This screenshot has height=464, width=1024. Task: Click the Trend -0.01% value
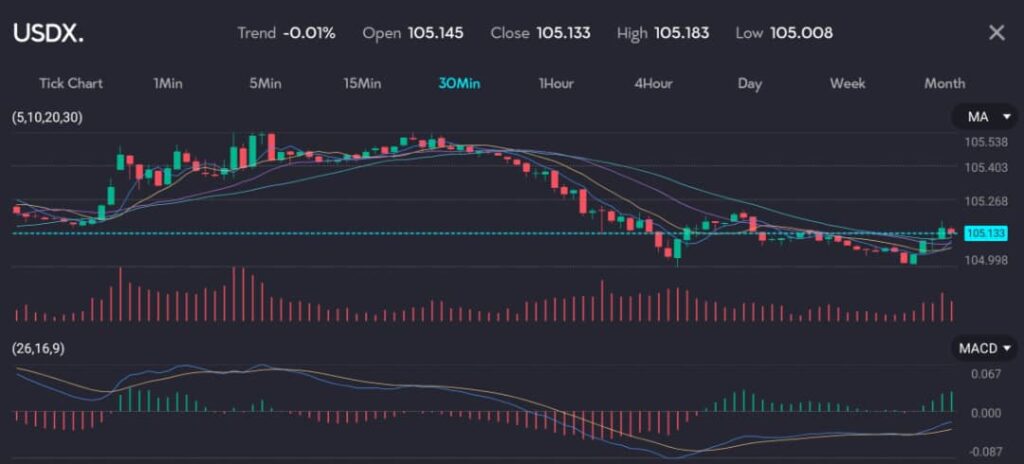(309, 33)
